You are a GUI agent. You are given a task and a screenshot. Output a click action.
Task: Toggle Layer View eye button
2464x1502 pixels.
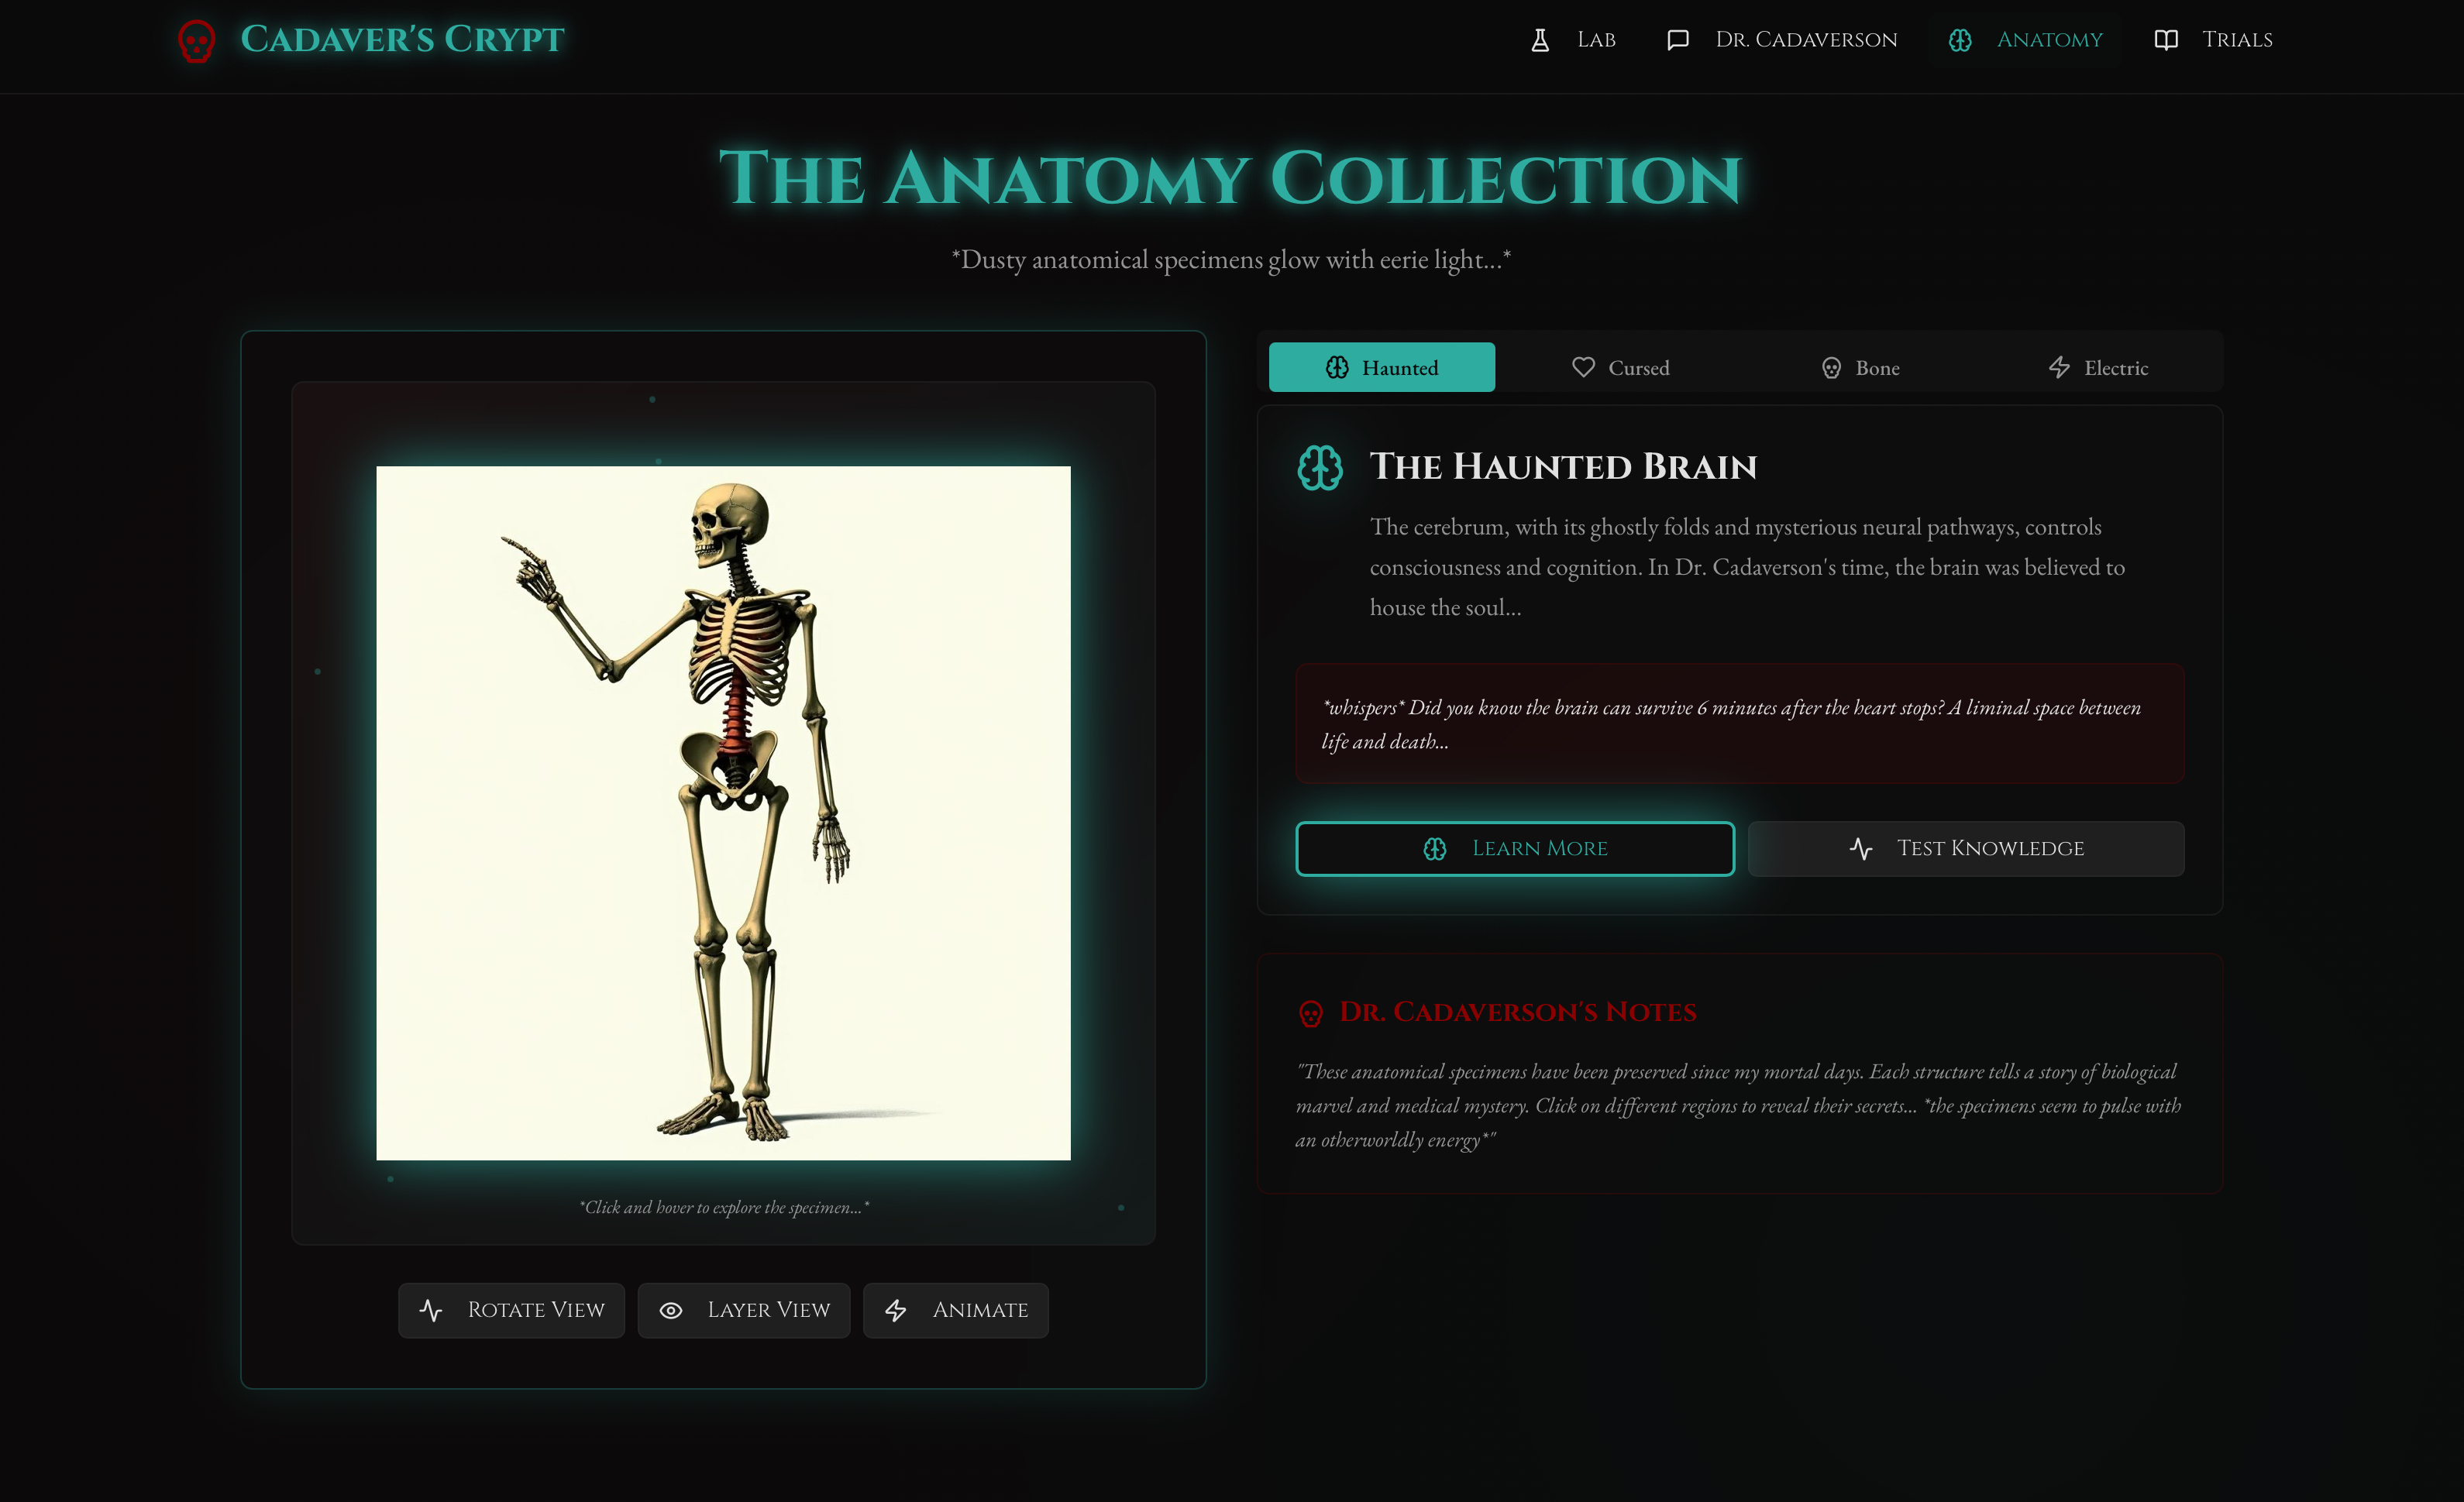tap(743, 1310)
